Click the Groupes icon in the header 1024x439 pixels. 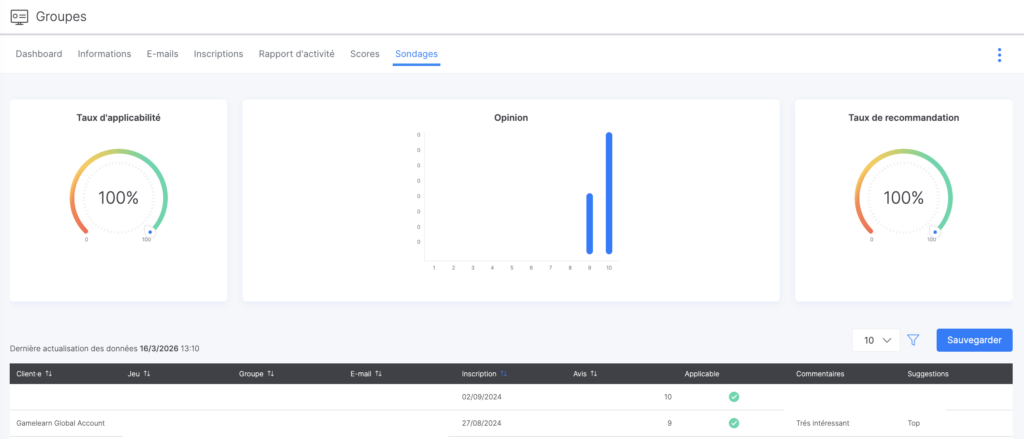click(x=19, y=16)
